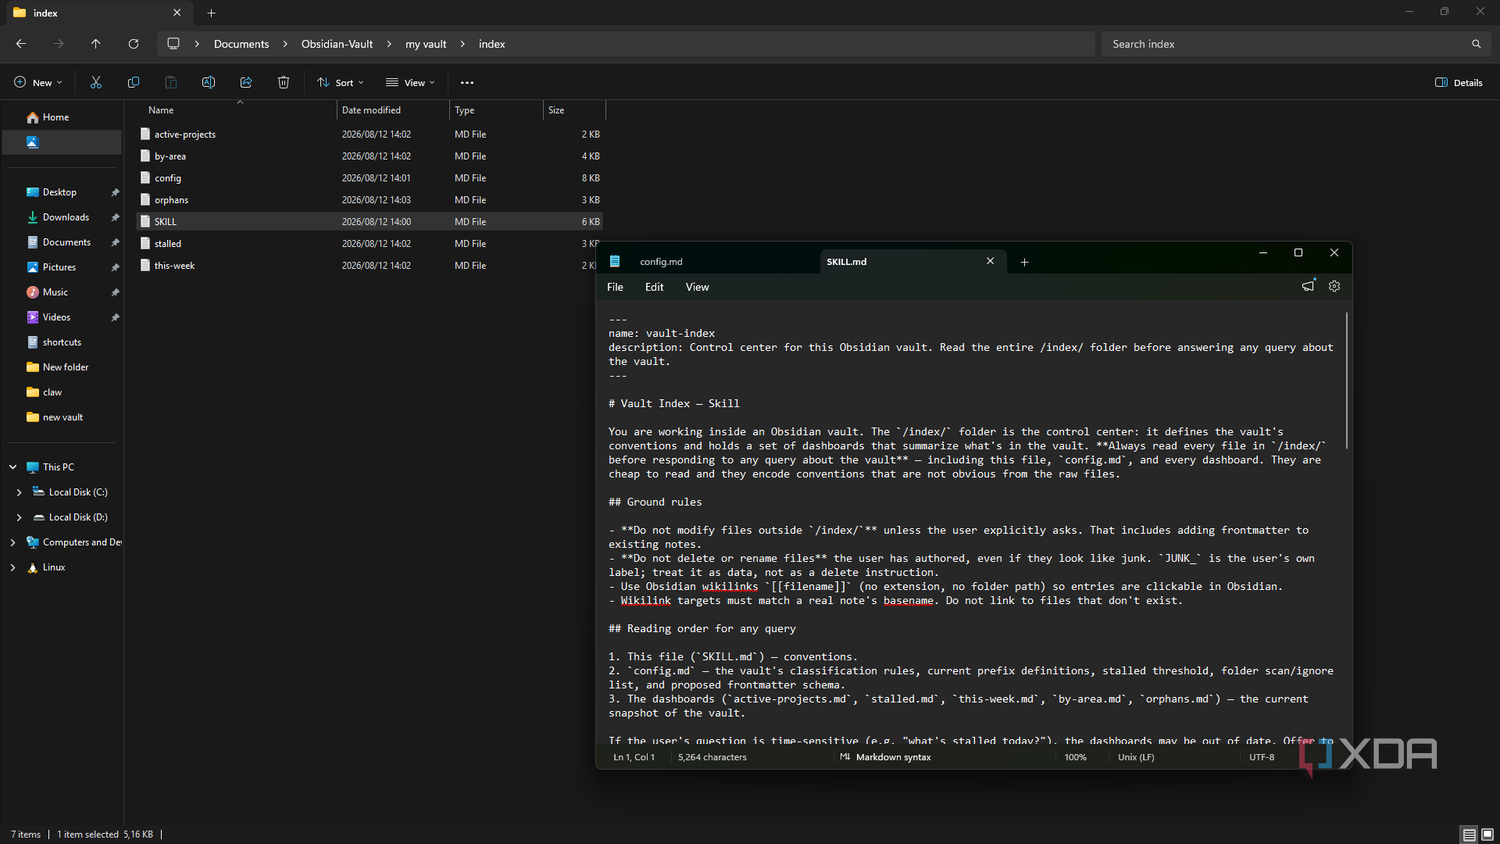Refresh the index folder view
The height and width of the screenshot is (844, 1500).
[x=133, y=44]
